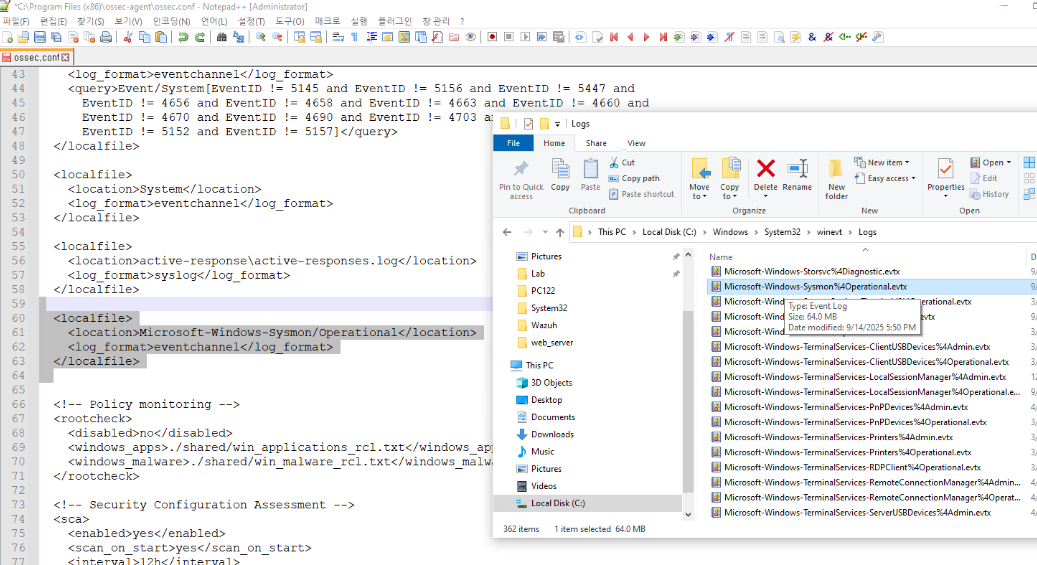Open the Replace dialog icon in Notepad++
The image size is (1037, 565).
click(x=238, y=37)
